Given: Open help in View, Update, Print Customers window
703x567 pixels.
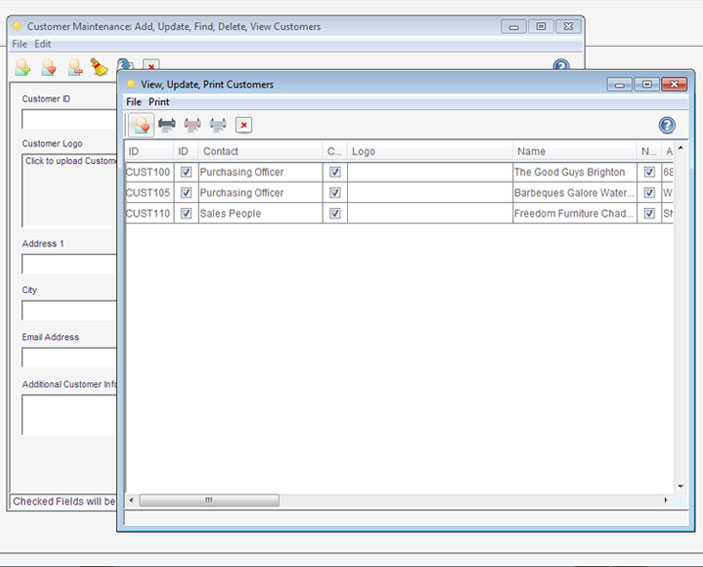Looking at the screenshot, I should point(667,125).
